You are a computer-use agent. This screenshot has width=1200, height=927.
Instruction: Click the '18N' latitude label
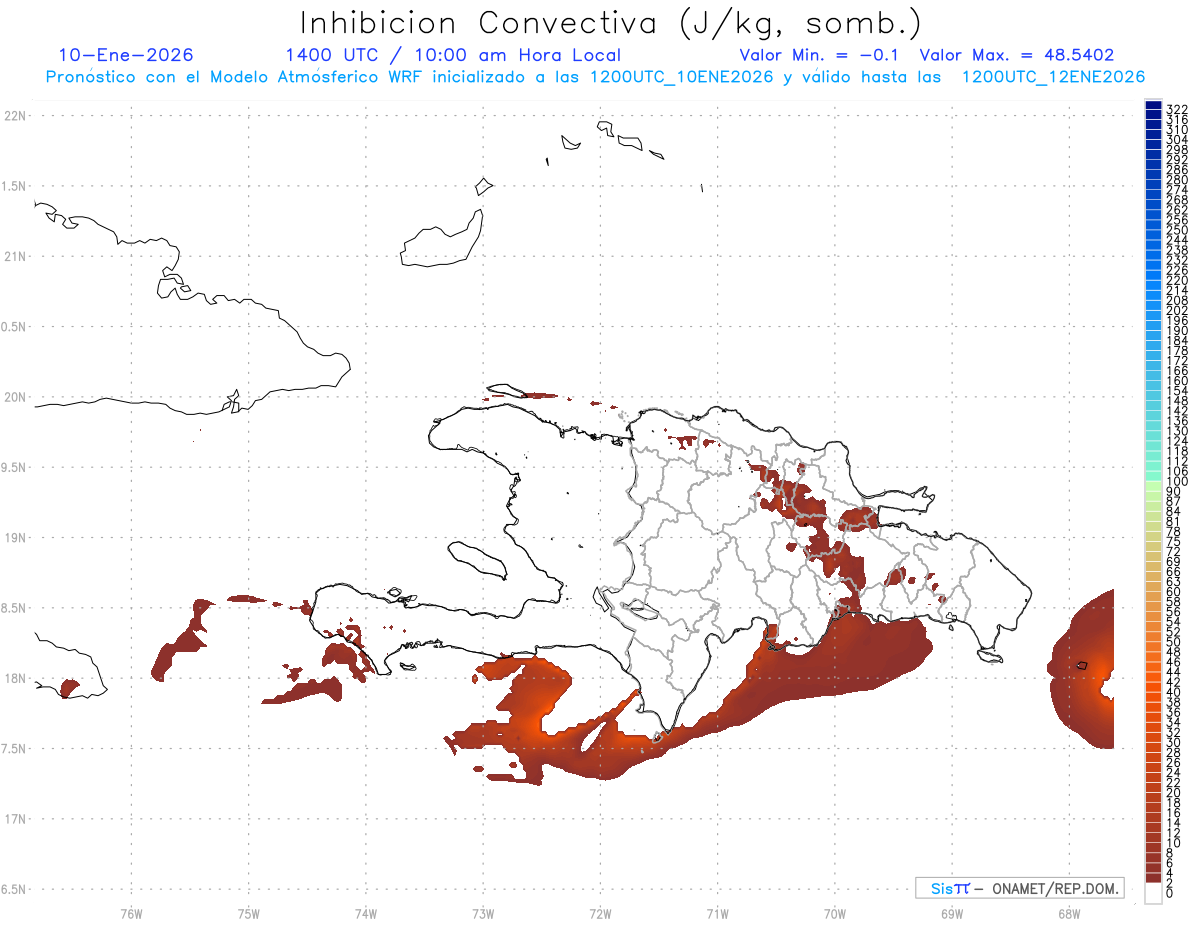pyautogui.click(x=14, y=678)
